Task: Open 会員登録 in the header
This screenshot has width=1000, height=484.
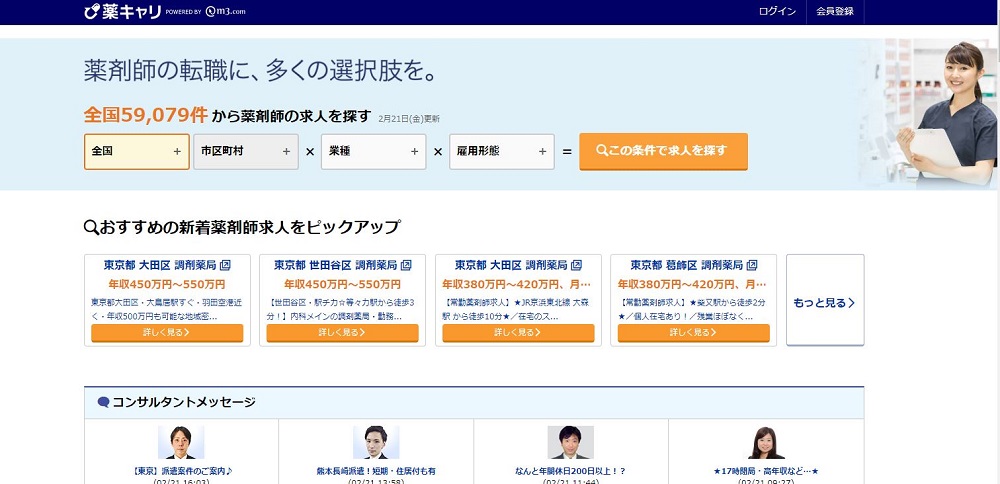Action: pyautogui.click(x=835, y=11)
